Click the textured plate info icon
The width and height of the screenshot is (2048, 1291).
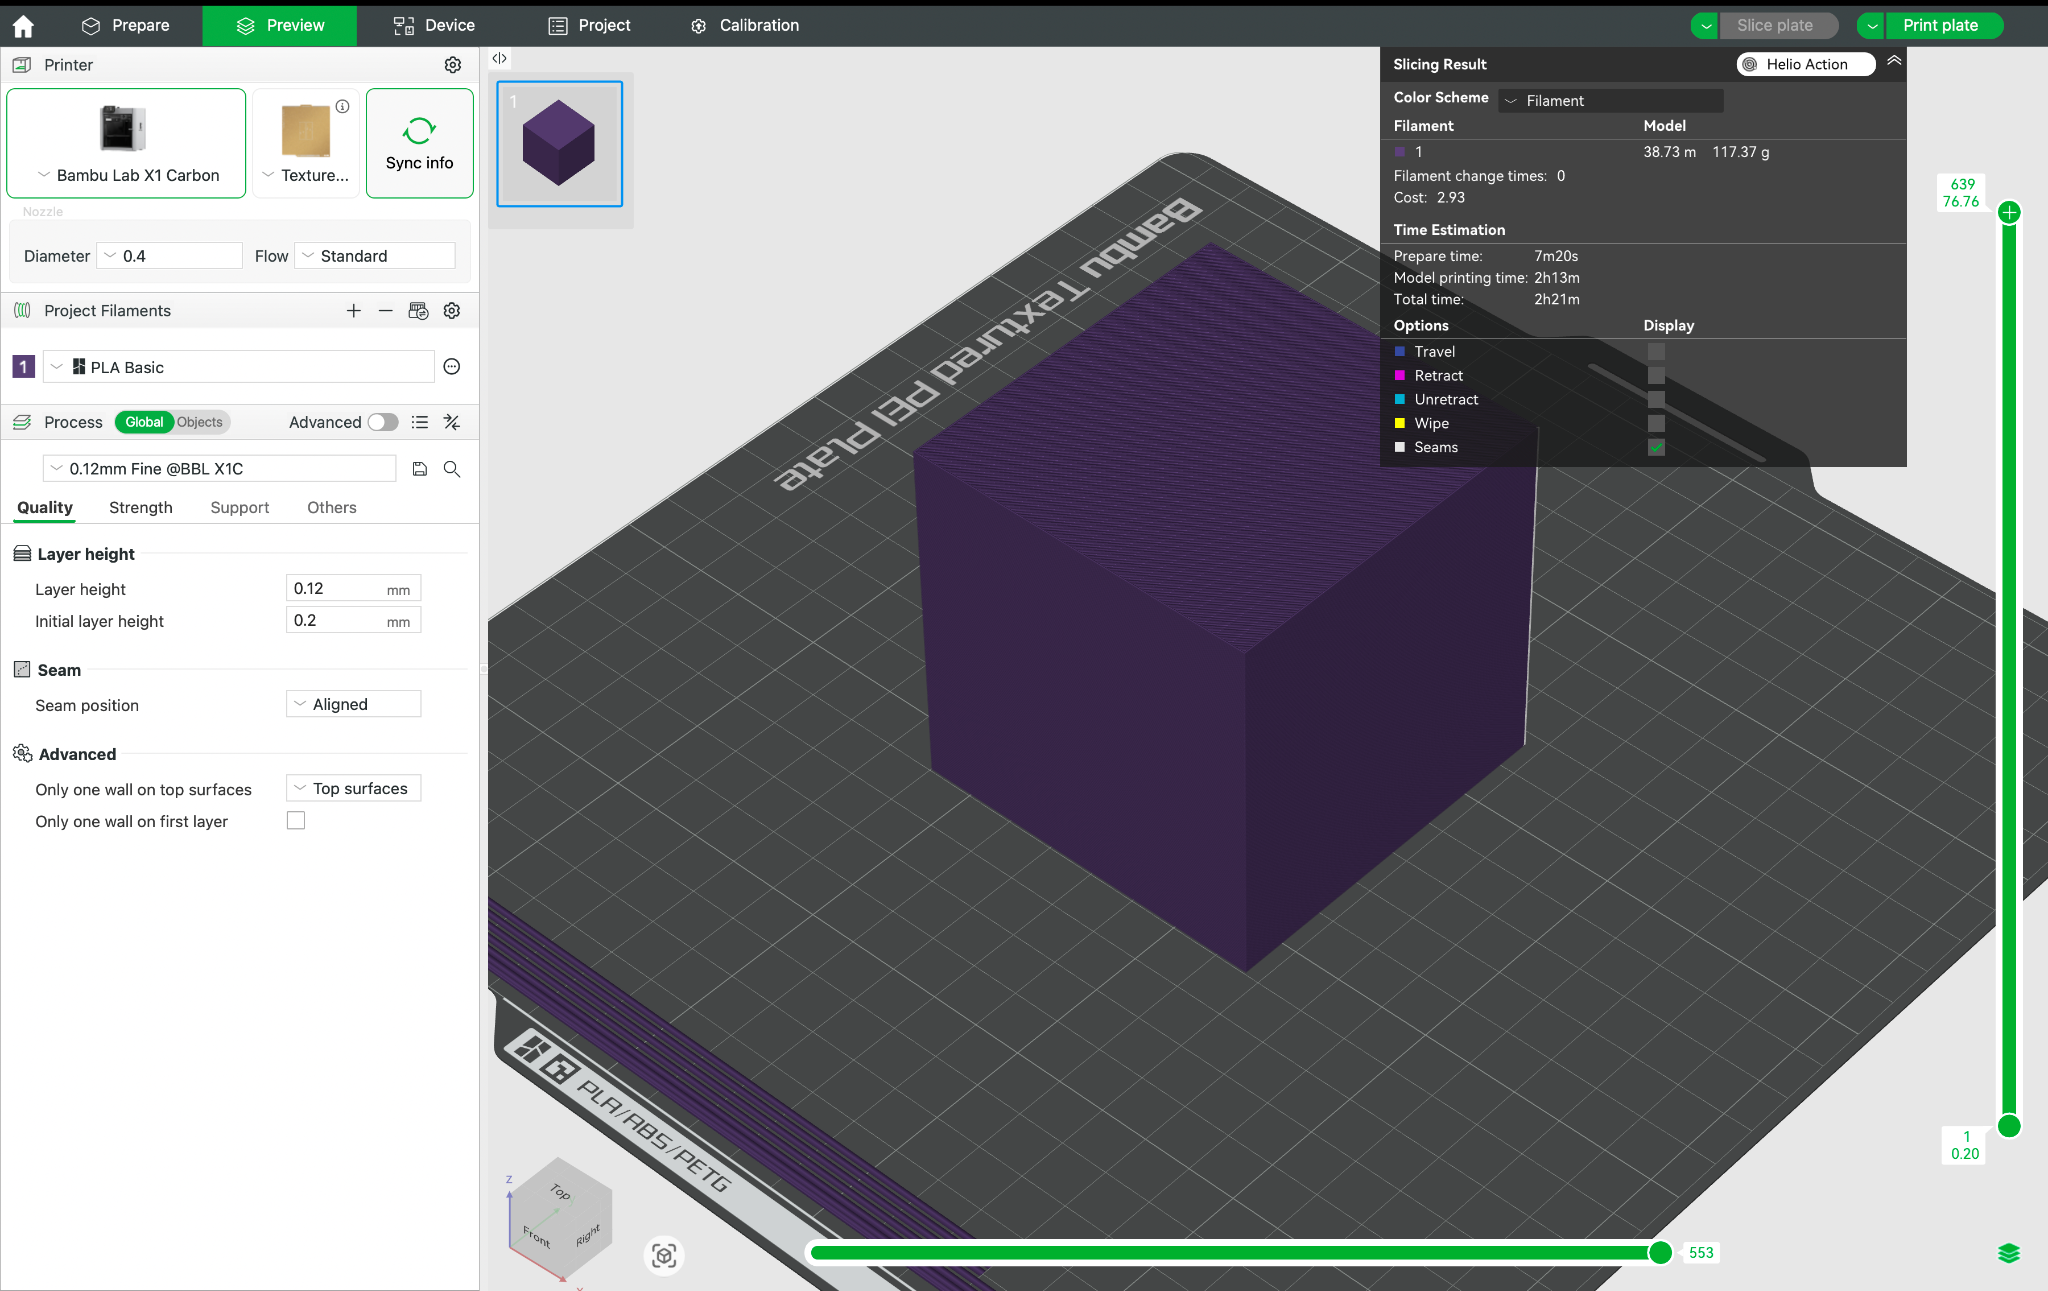tap(343, 106)
